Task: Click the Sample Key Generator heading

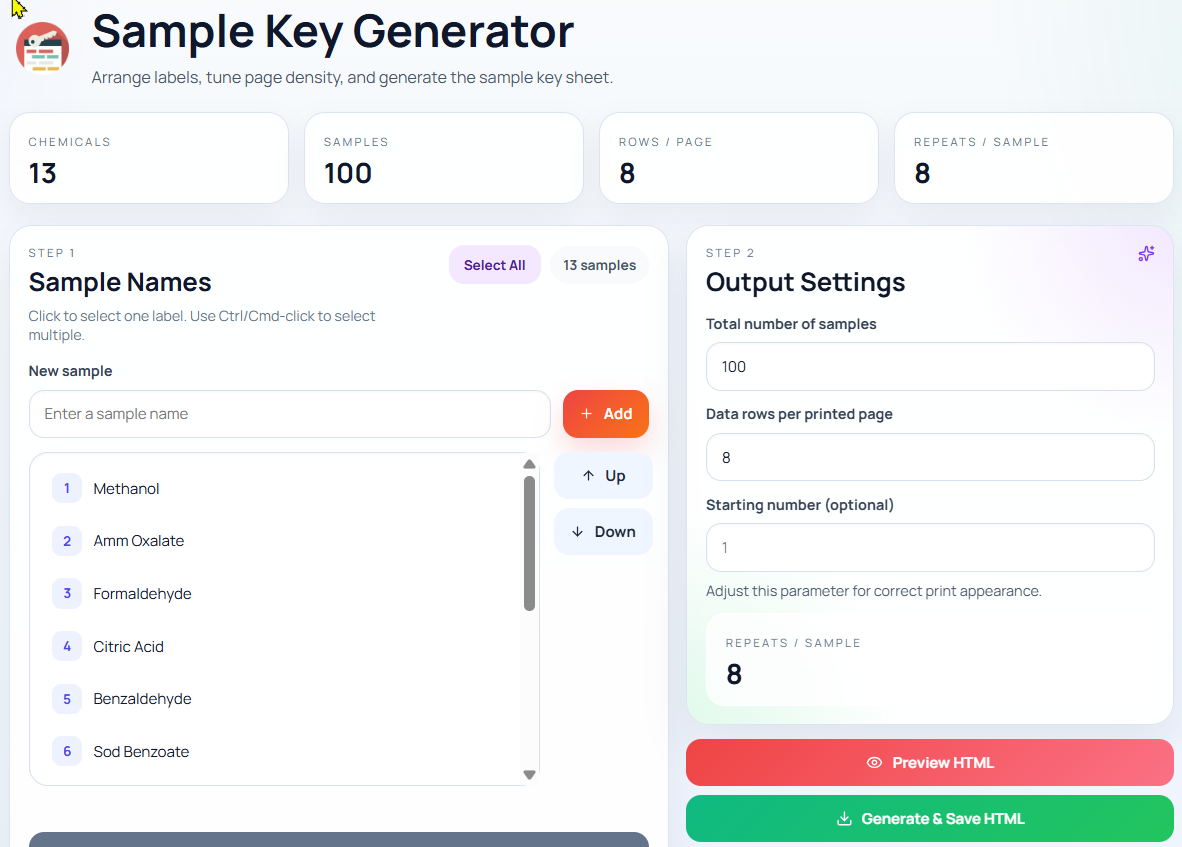Action: pos(332,32)
